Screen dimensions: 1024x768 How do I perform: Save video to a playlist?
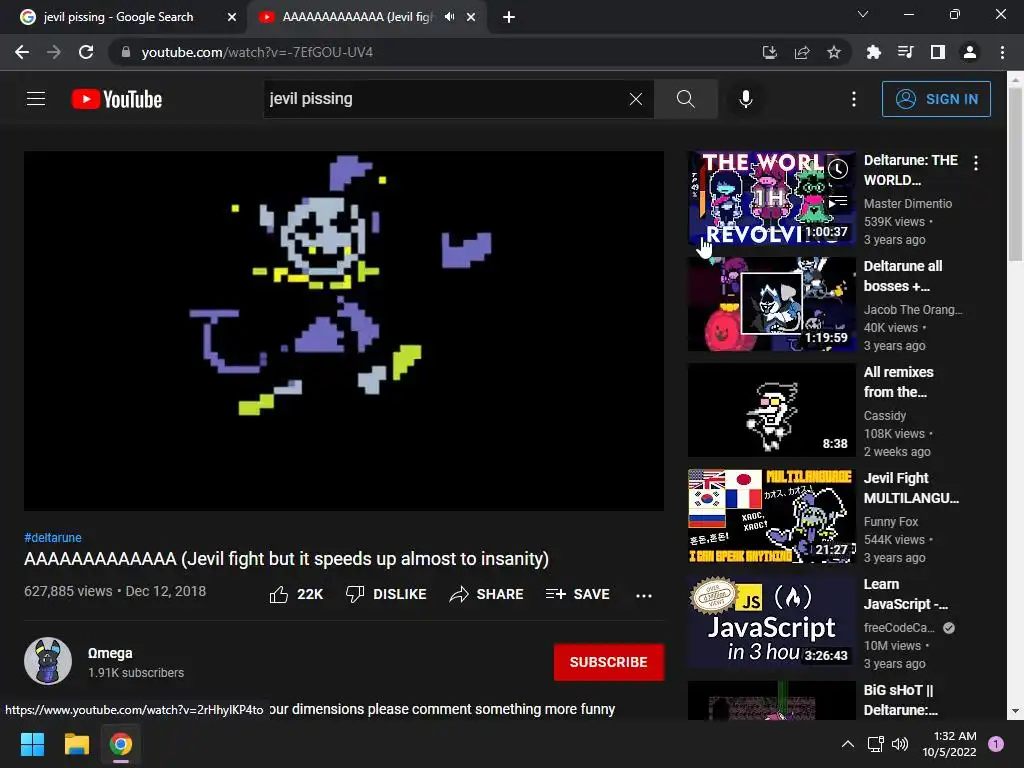tap(577, 594)
